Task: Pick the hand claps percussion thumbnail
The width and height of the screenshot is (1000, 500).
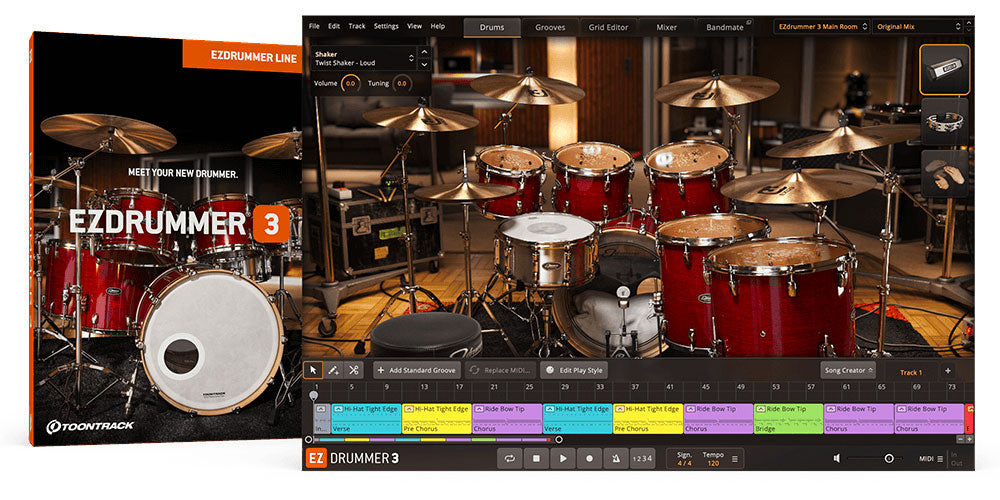Action: 945,173
